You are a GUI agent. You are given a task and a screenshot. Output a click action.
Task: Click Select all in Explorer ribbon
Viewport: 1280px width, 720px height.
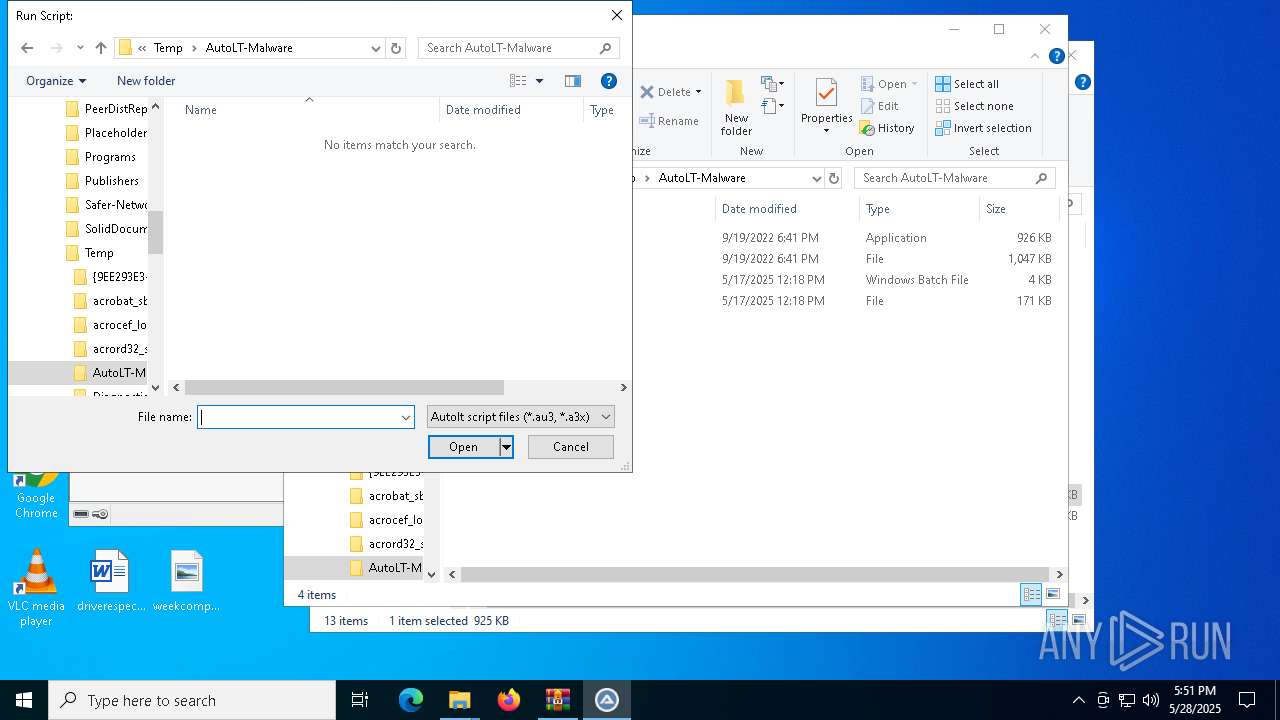click(967, 84)
